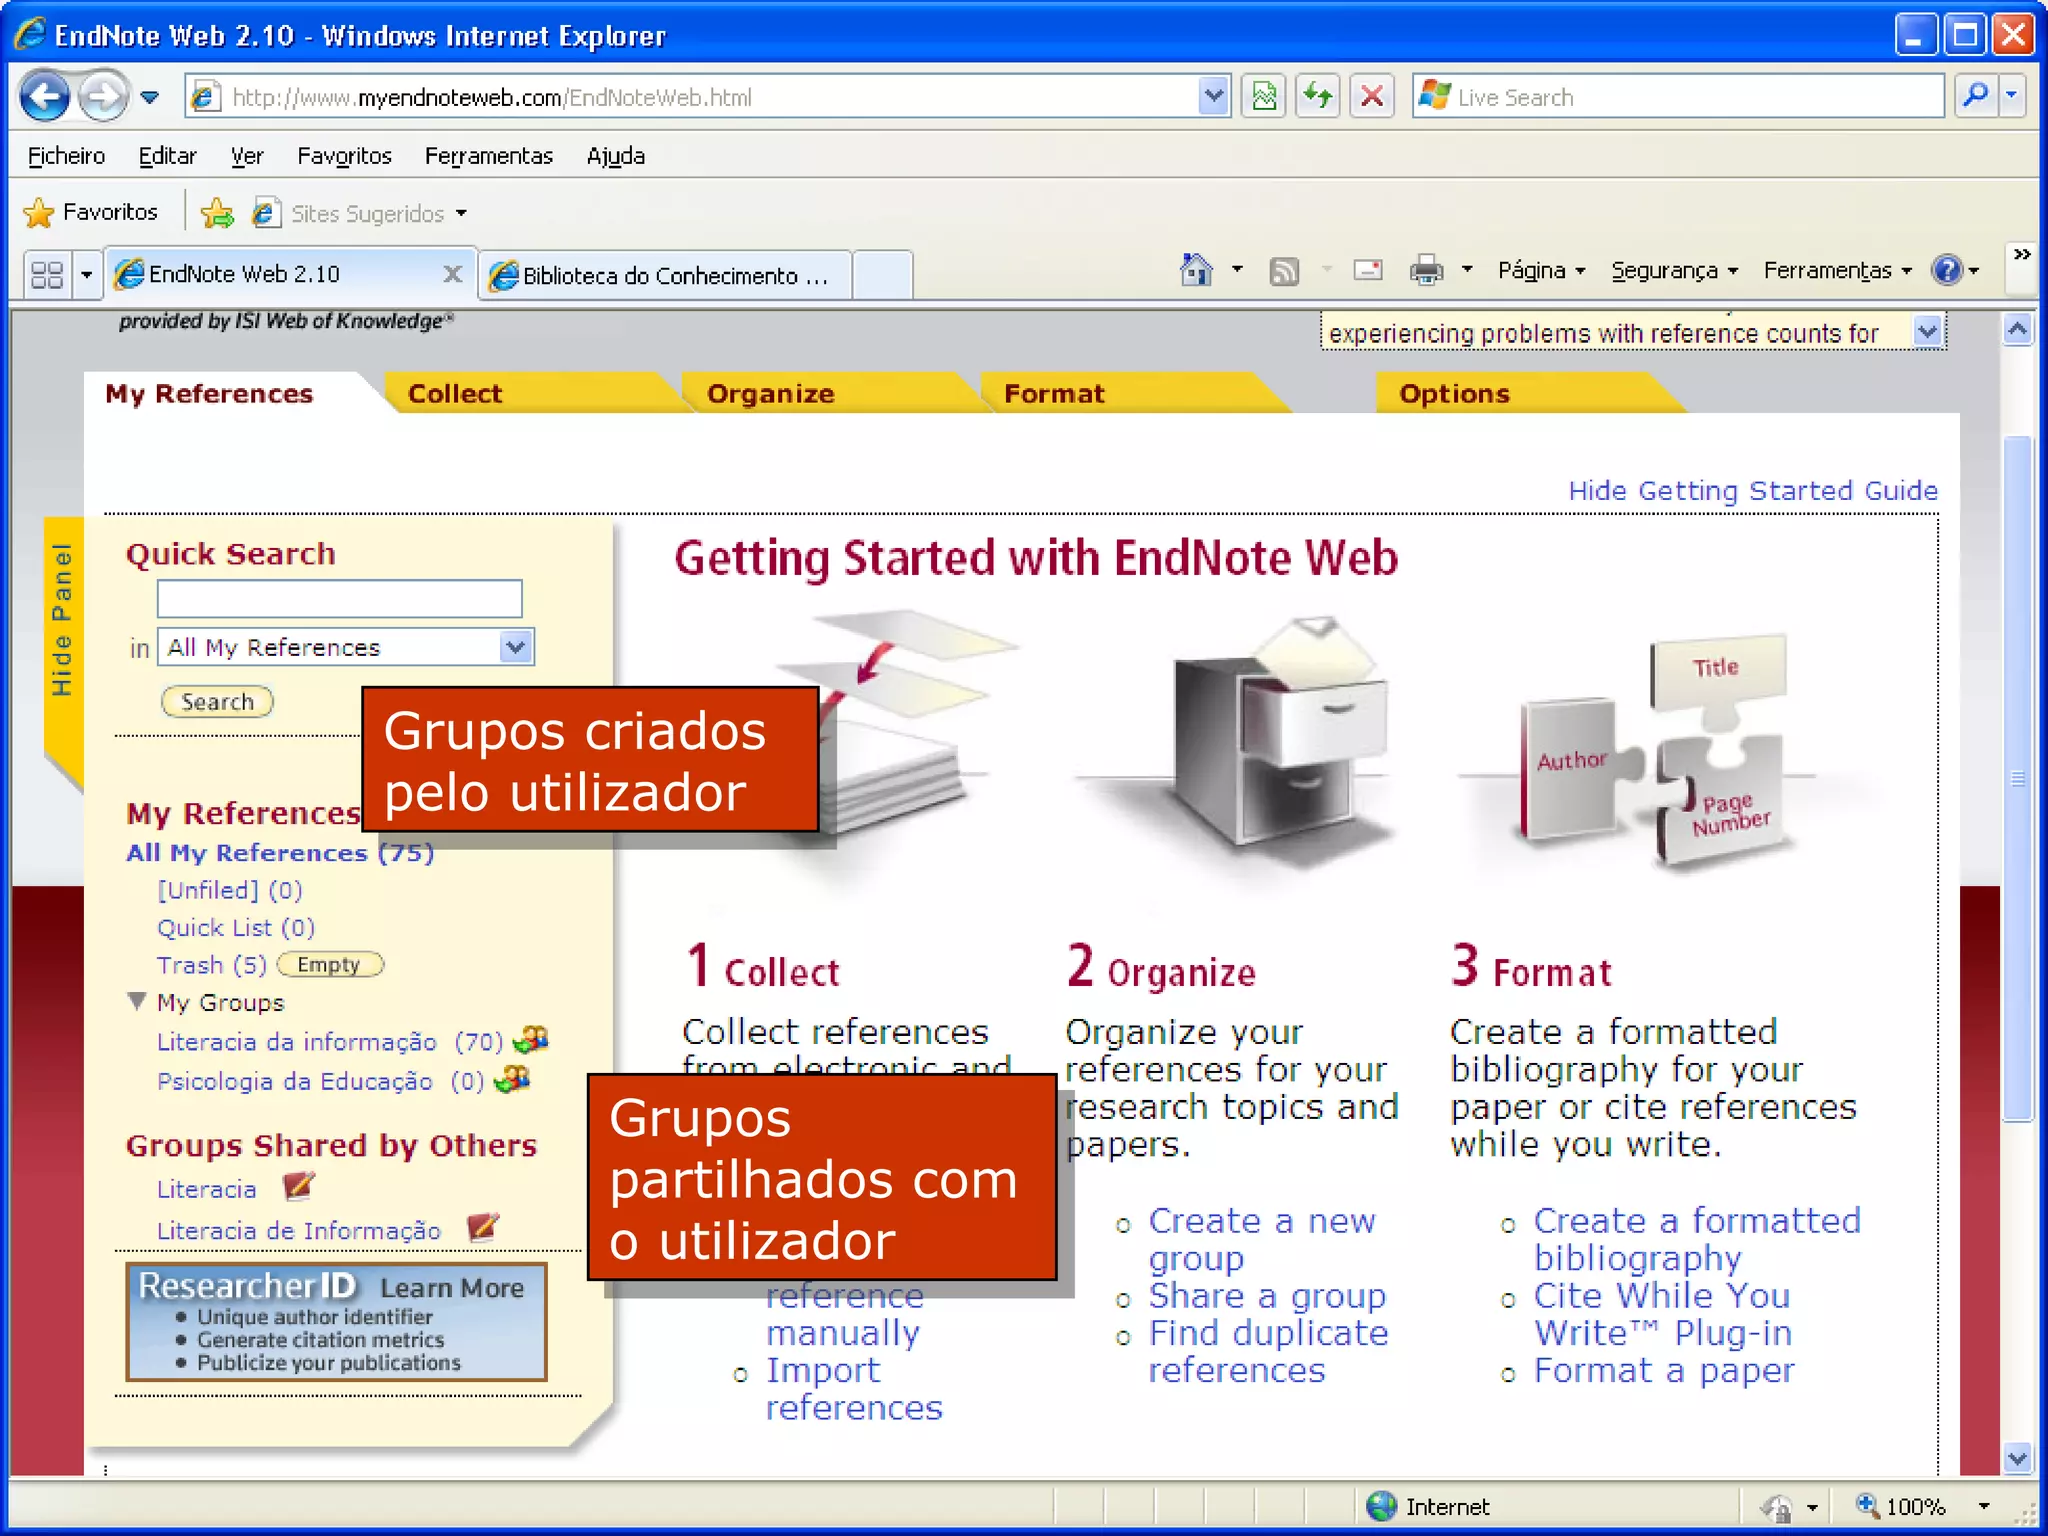Click the Quick Tabs grid icon
The height and width of the screenshot is (1536, 2048).
(47, 274)
